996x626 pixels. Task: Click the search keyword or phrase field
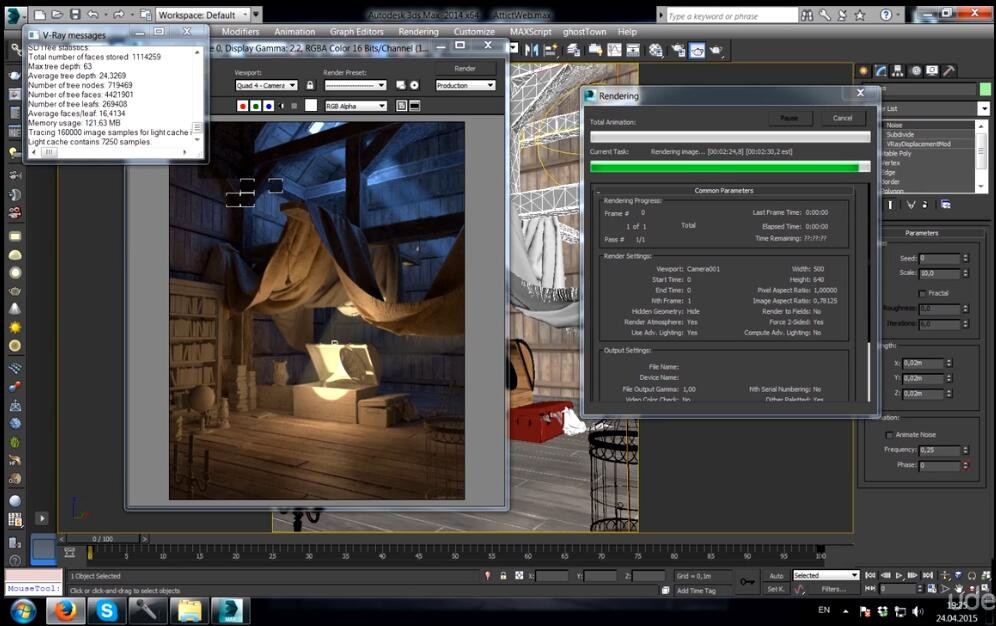[x=730, y=16]
